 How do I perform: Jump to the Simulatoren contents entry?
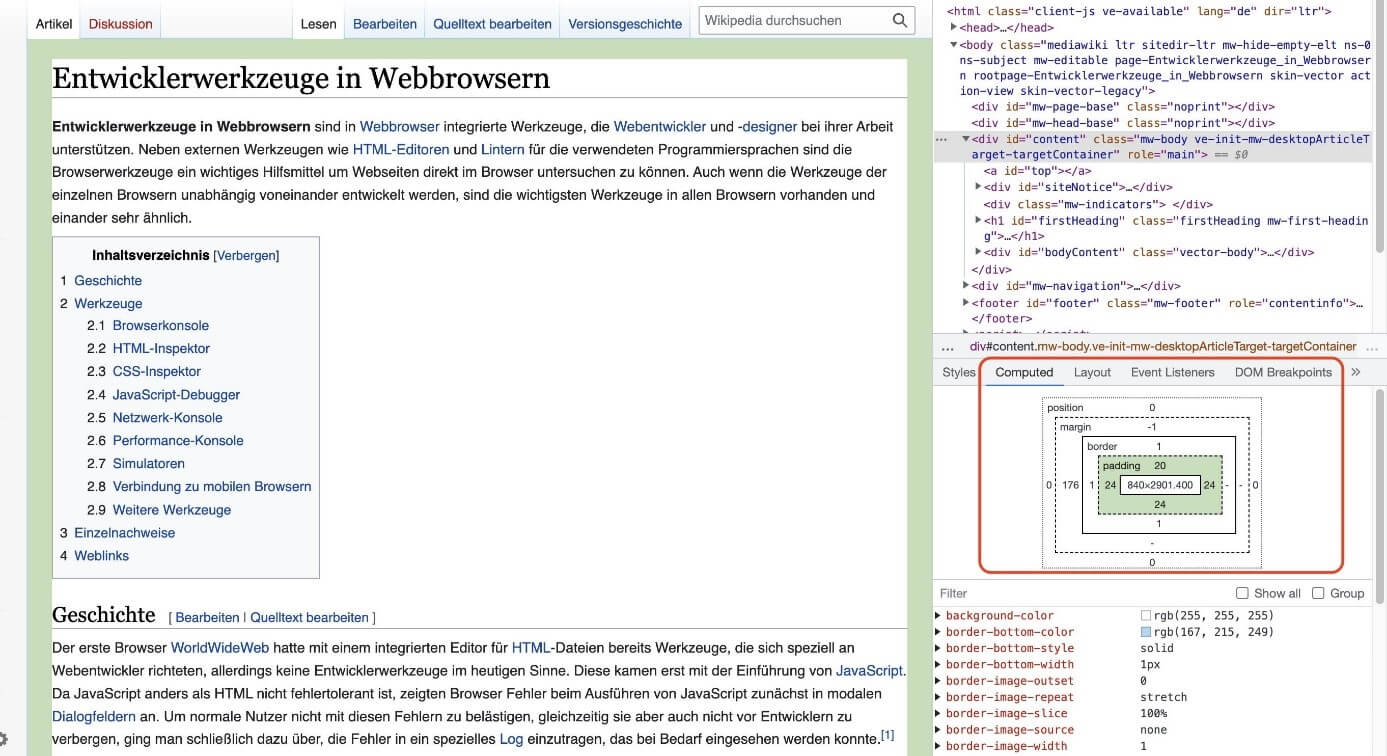click(149, 464)
